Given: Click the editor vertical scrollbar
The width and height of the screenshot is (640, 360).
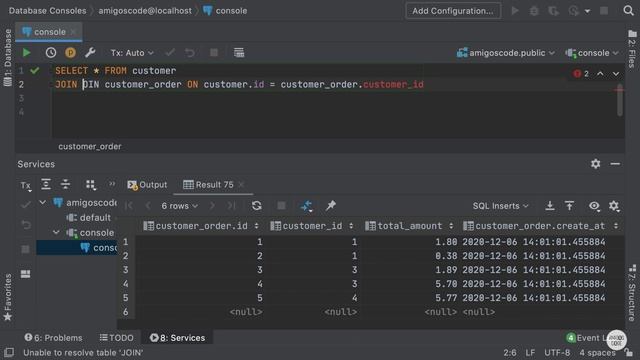Looking at the screenshot, I should [x=620, y=100].
